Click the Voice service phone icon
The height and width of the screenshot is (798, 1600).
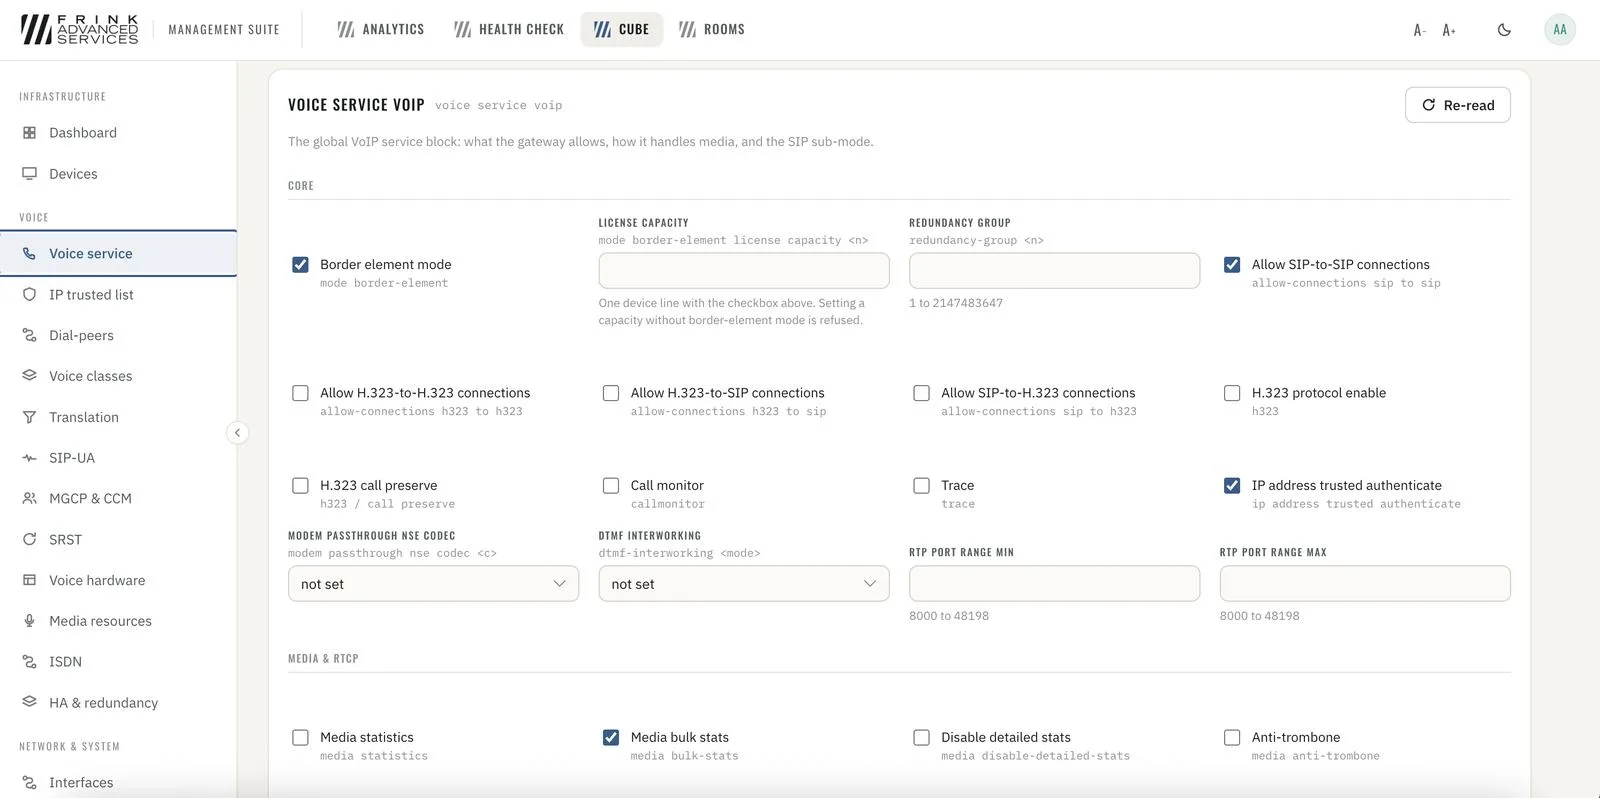tap(29, 254)
